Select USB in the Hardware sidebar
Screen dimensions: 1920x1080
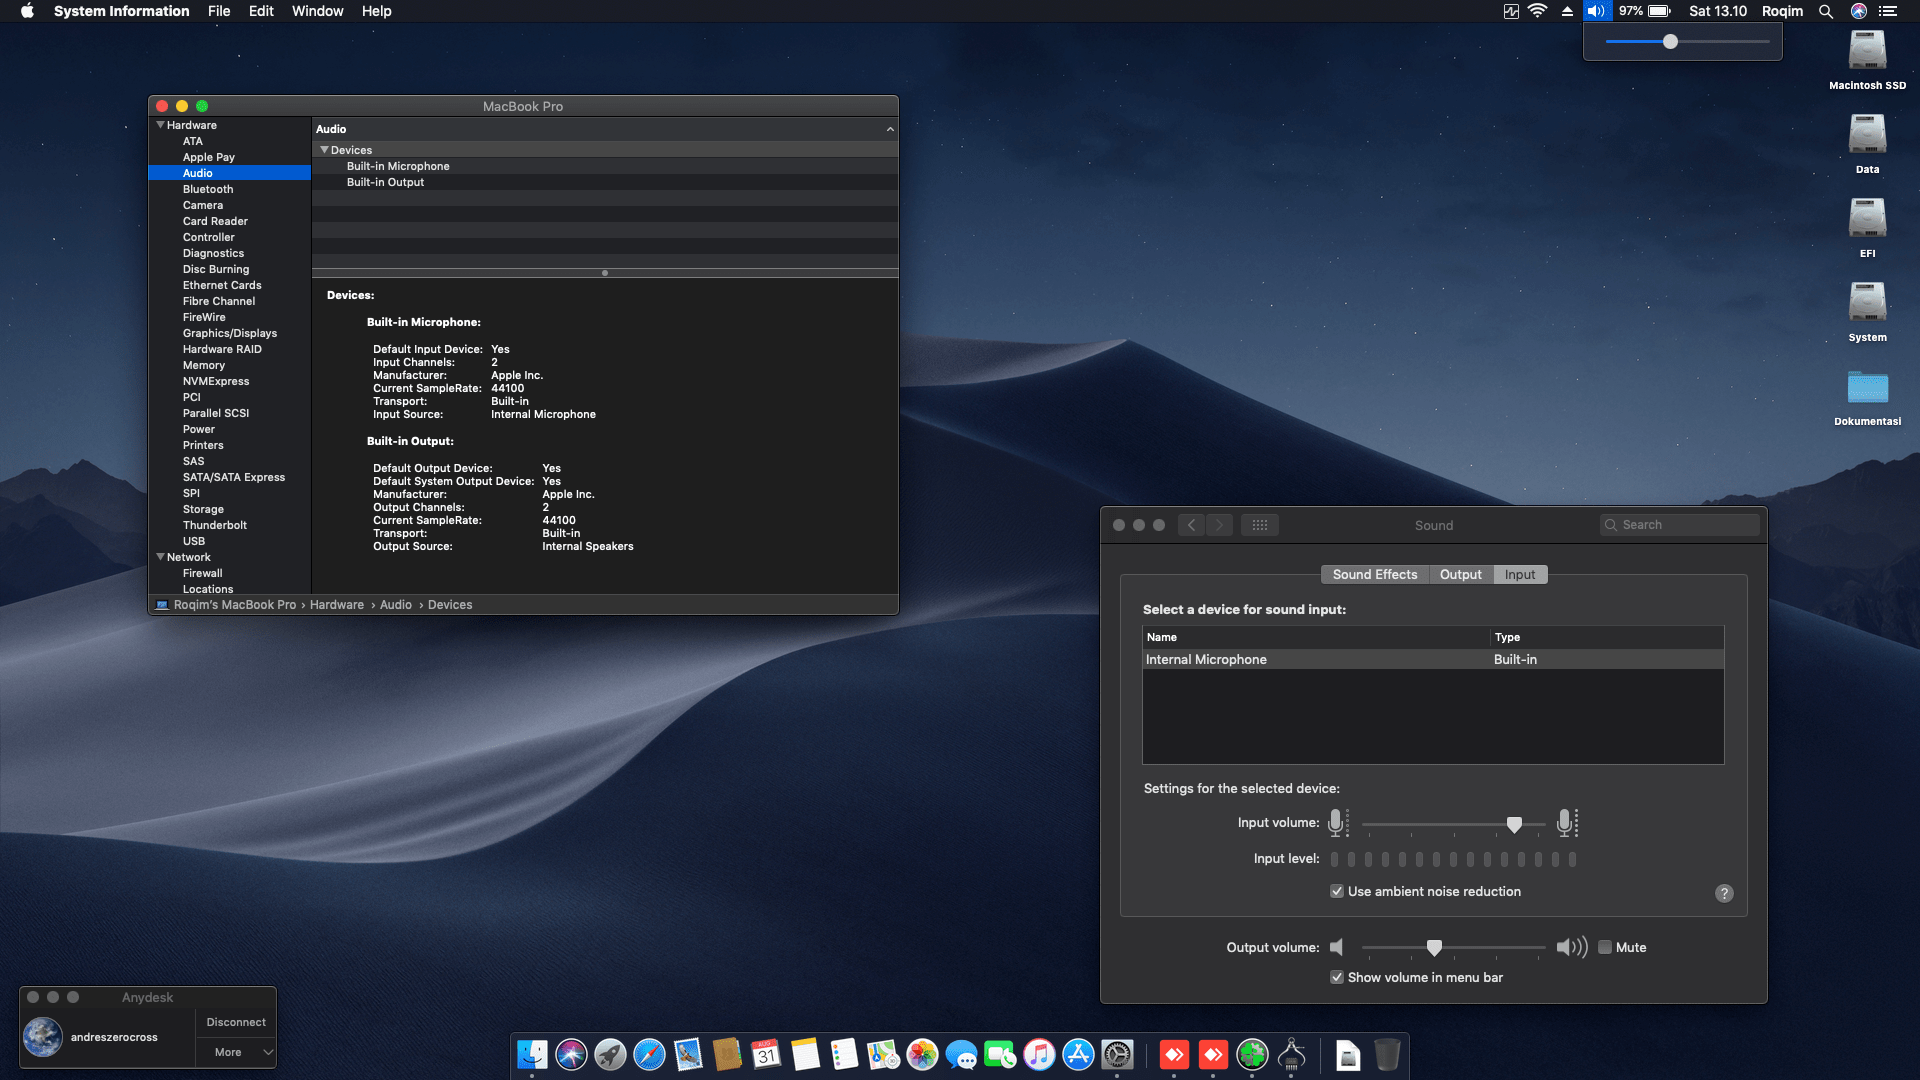click(x=229, y=541)
